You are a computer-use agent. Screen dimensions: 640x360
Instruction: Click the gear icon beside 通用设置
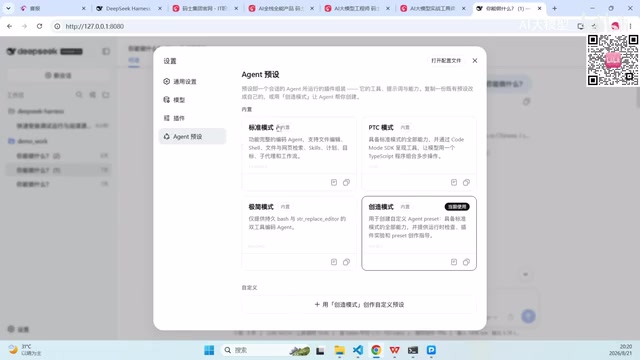point(167,81)
